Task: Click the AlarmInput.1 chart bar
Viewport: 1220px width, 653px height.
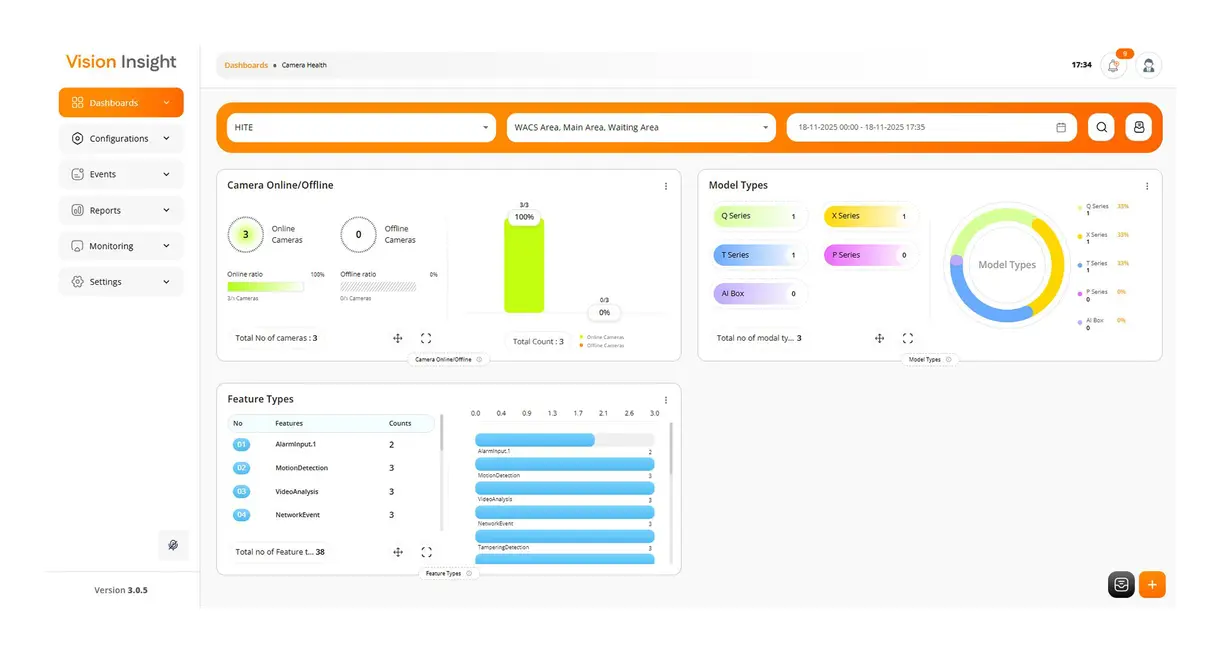Action: (535, 440)
